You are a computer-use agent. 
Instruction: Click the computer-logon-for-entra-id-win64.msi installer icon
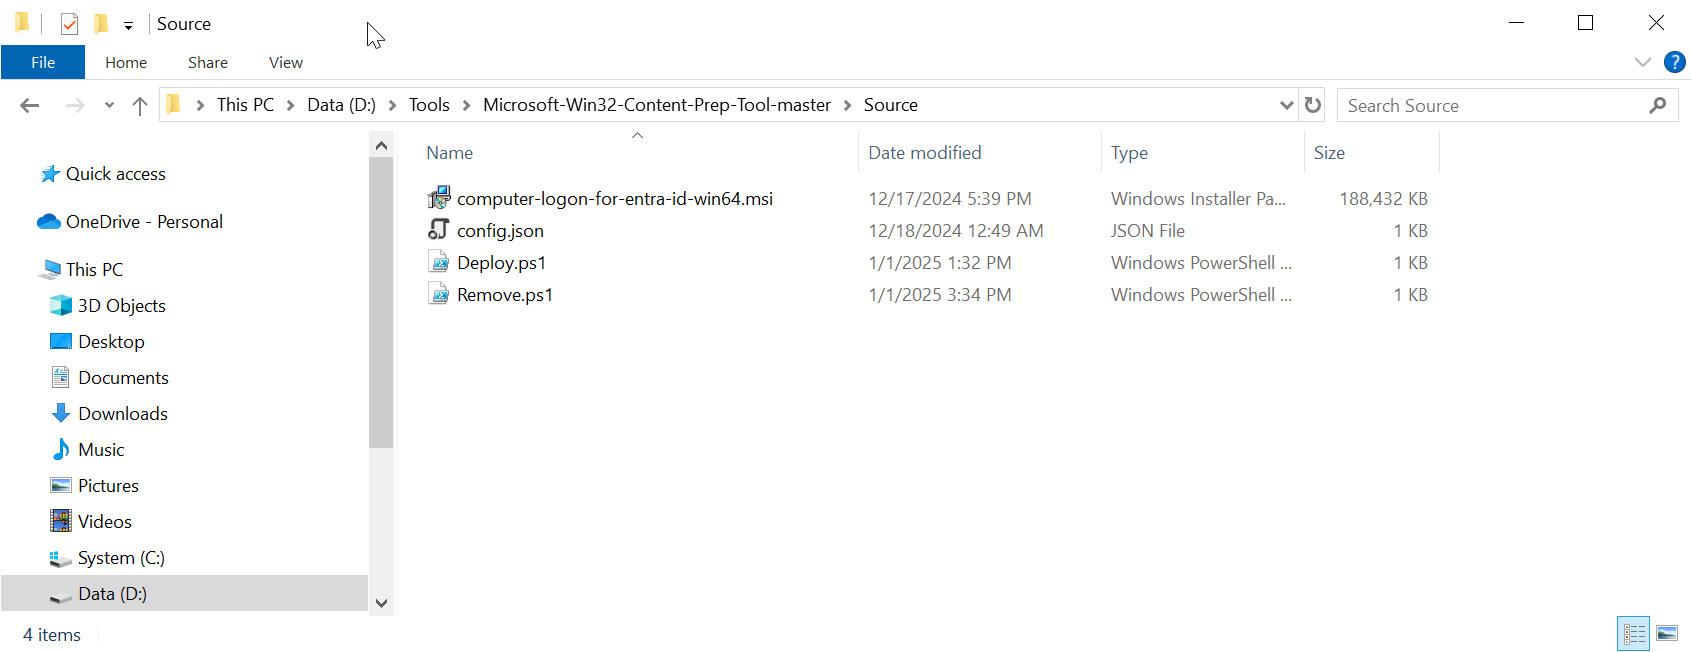pos(439,198)
